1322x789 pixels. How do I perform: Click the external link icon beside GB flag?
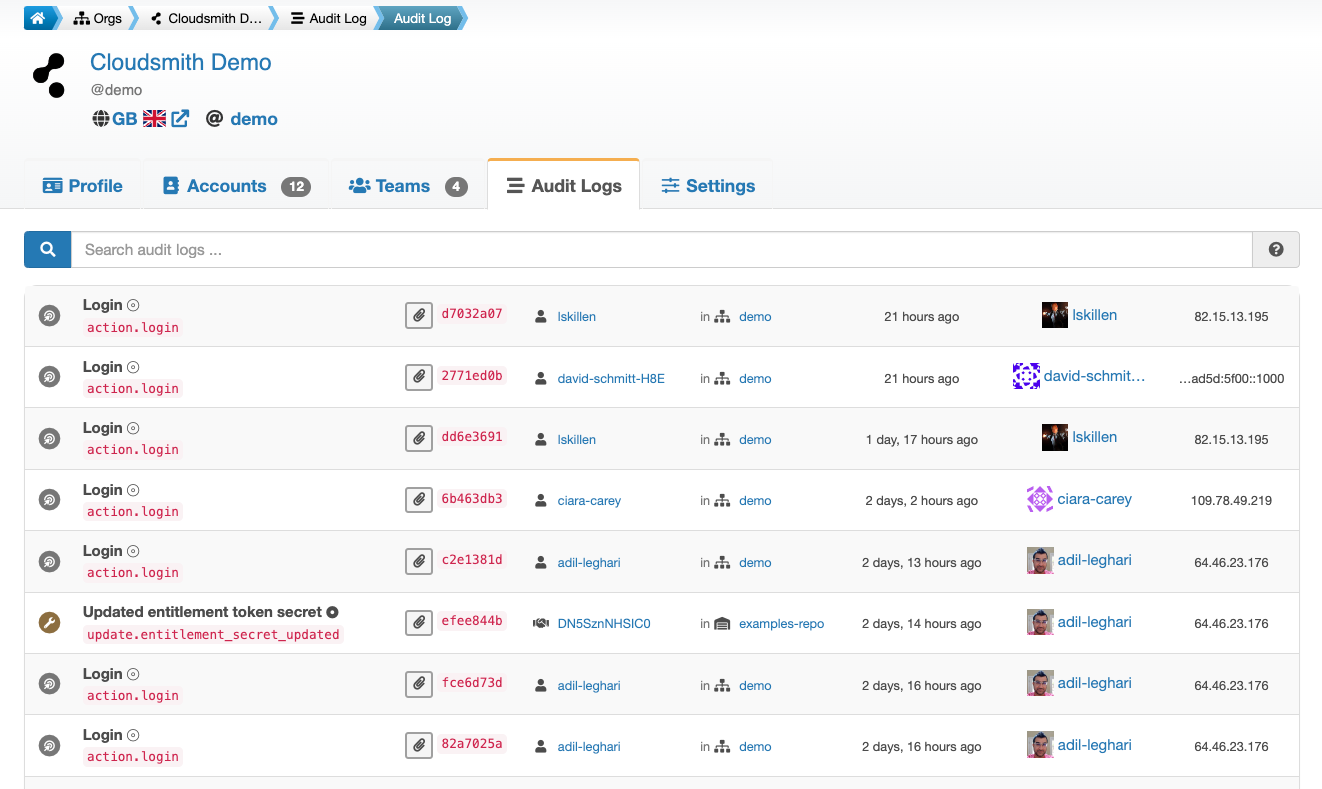tap(180, 118)
